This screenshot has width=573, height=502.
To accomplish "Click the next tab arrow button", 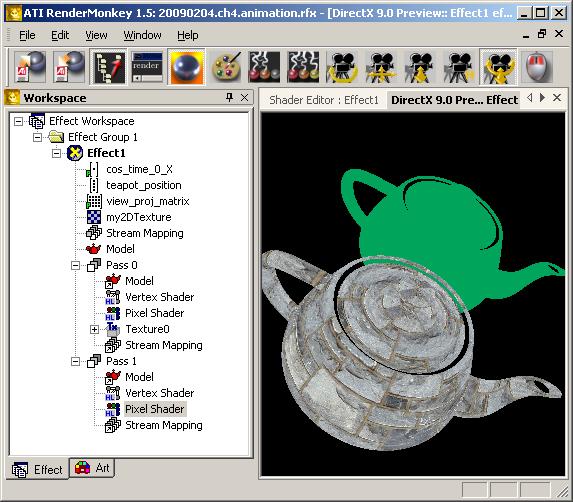I will (543, 98).
